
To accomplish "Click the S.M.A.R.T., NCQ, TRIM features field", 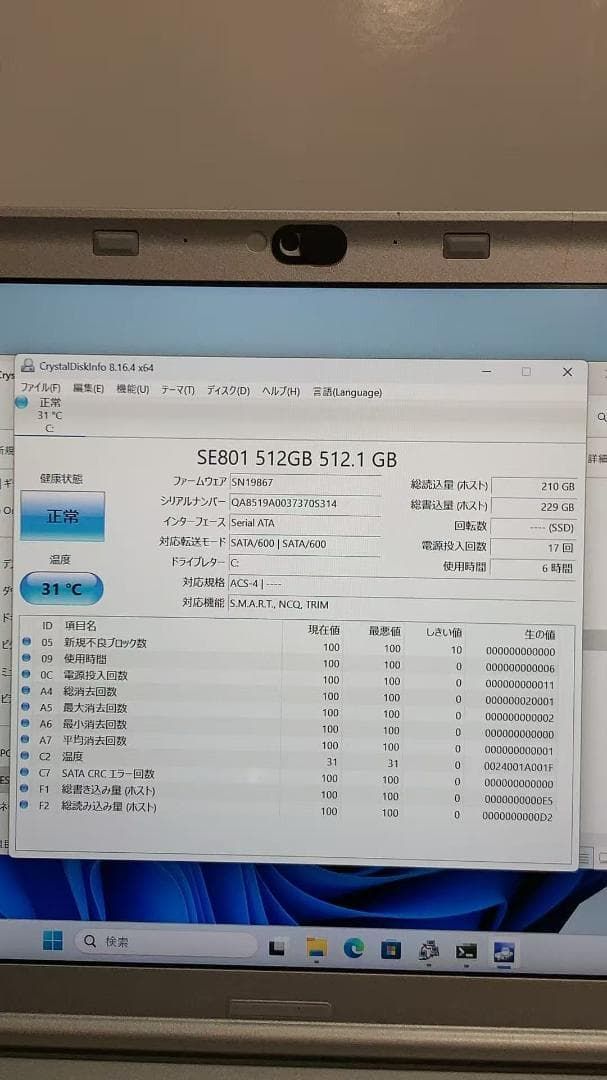I will point(402,604).
